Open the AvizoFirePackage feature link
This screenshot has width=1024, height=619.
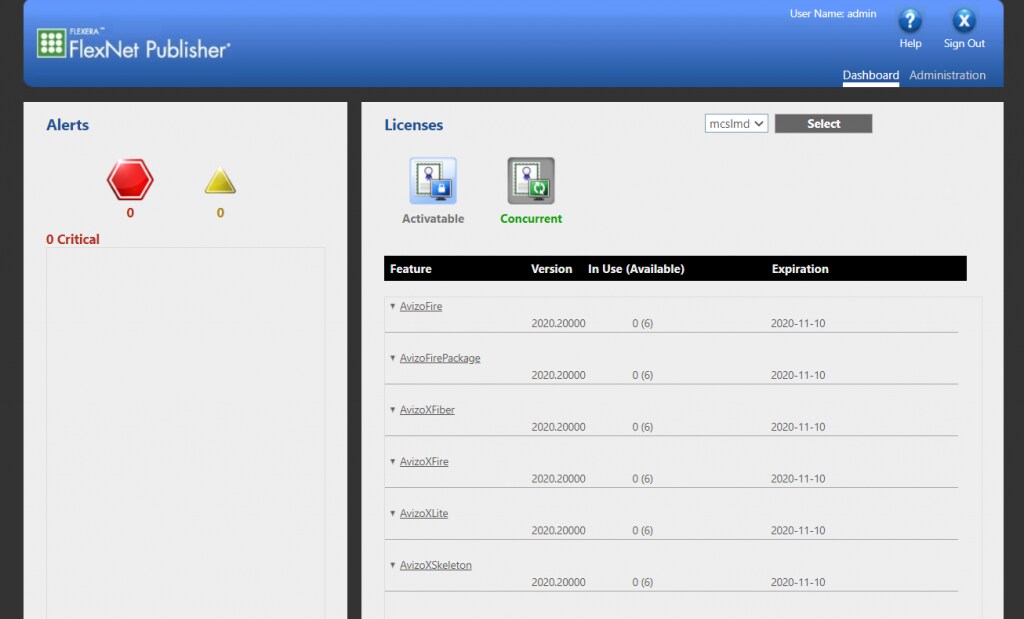(440, 358)
